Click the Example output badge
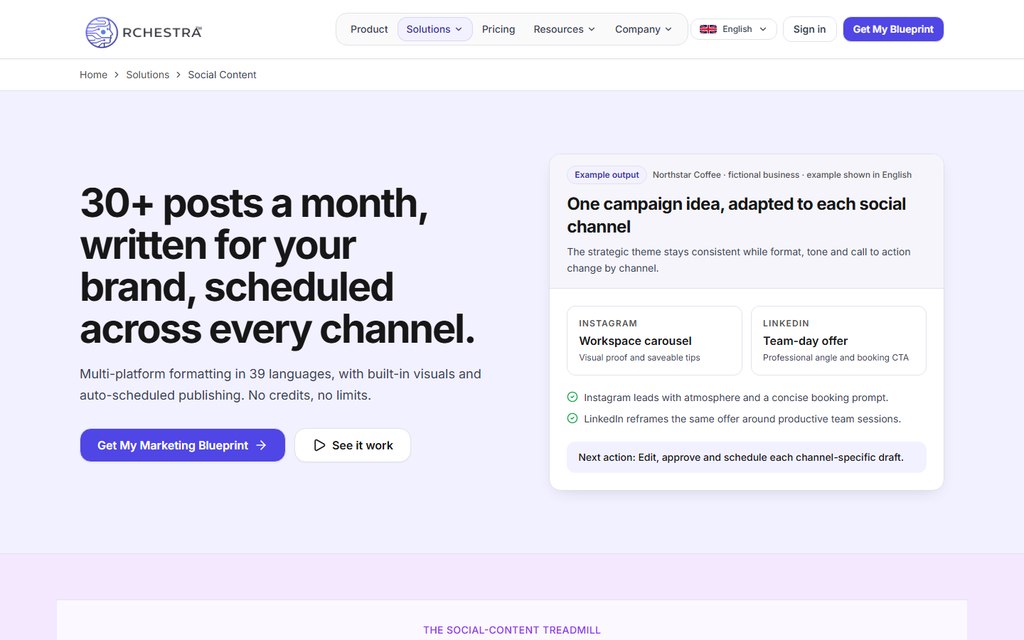 click(x=607, y=175)
